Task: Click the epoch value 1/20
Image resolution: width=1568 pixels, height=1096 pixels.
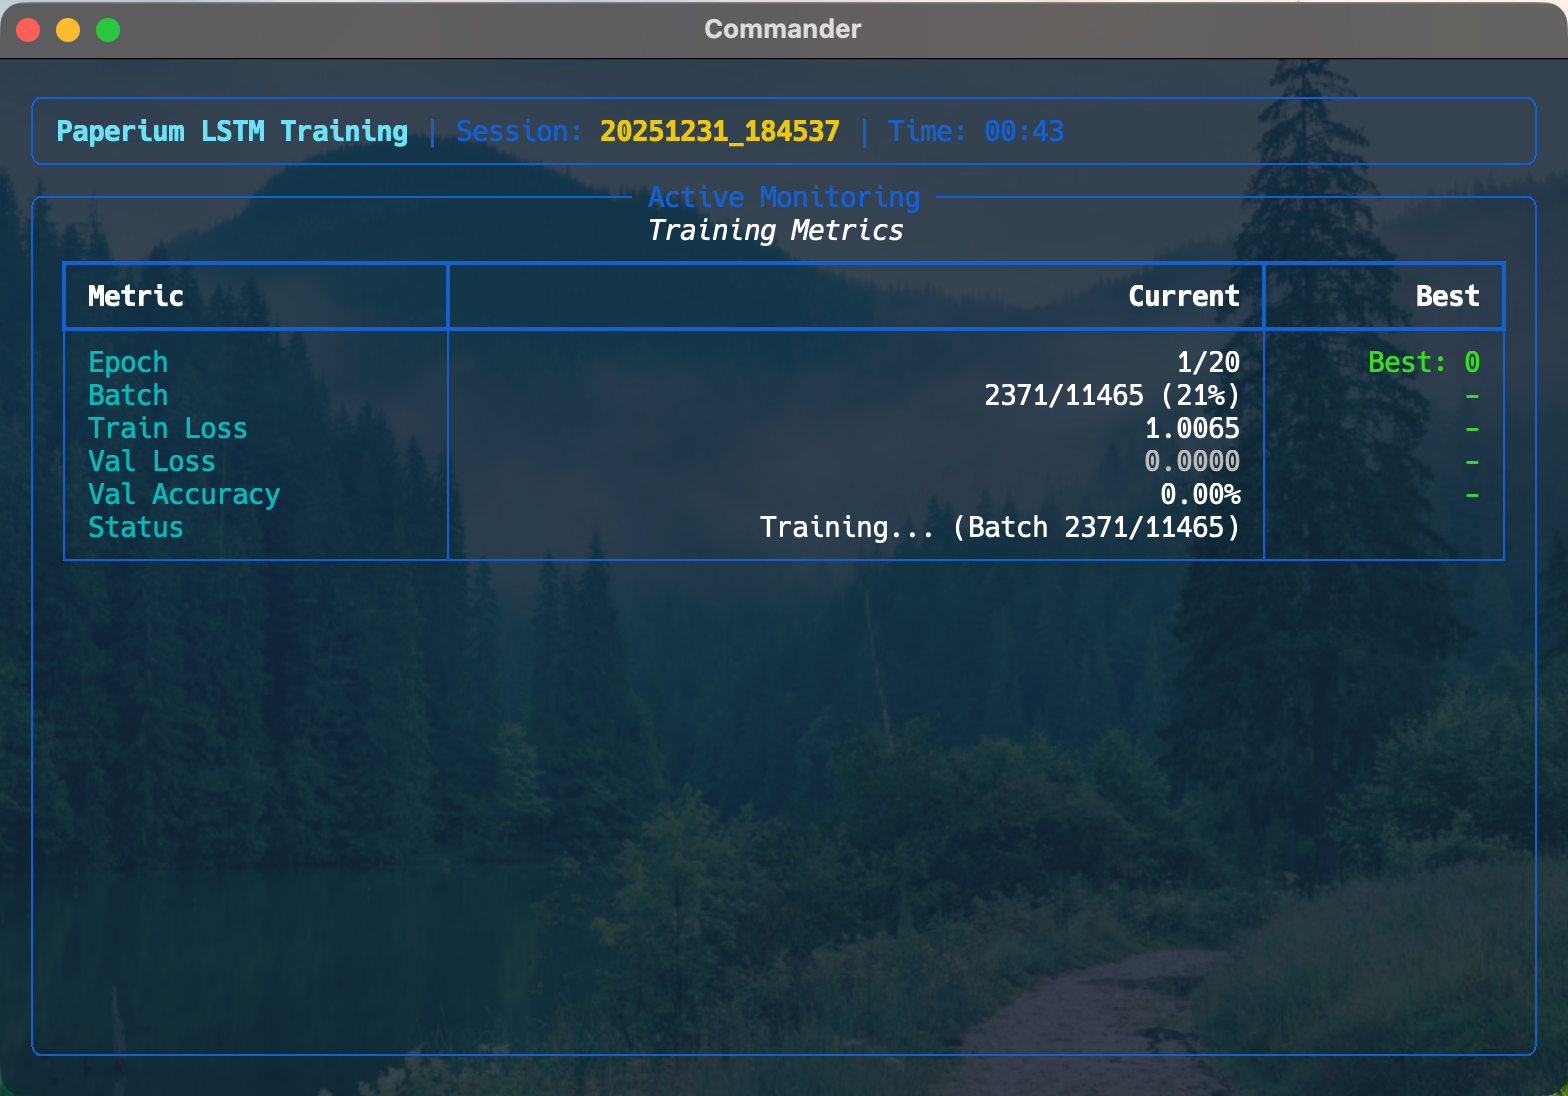Action: tap(1208, 362)
